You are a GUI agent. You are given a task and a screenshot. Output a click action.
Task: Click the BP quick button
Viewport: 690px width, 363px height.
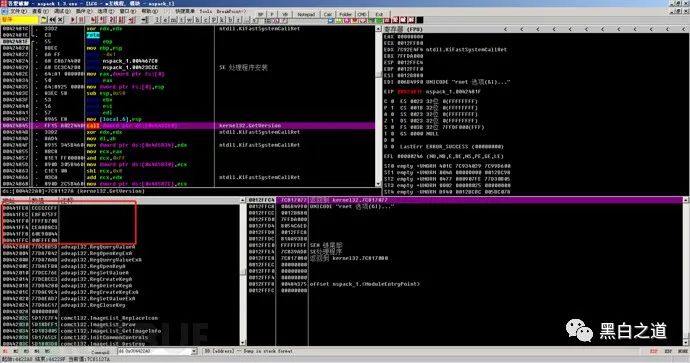(x=261, y=14)
